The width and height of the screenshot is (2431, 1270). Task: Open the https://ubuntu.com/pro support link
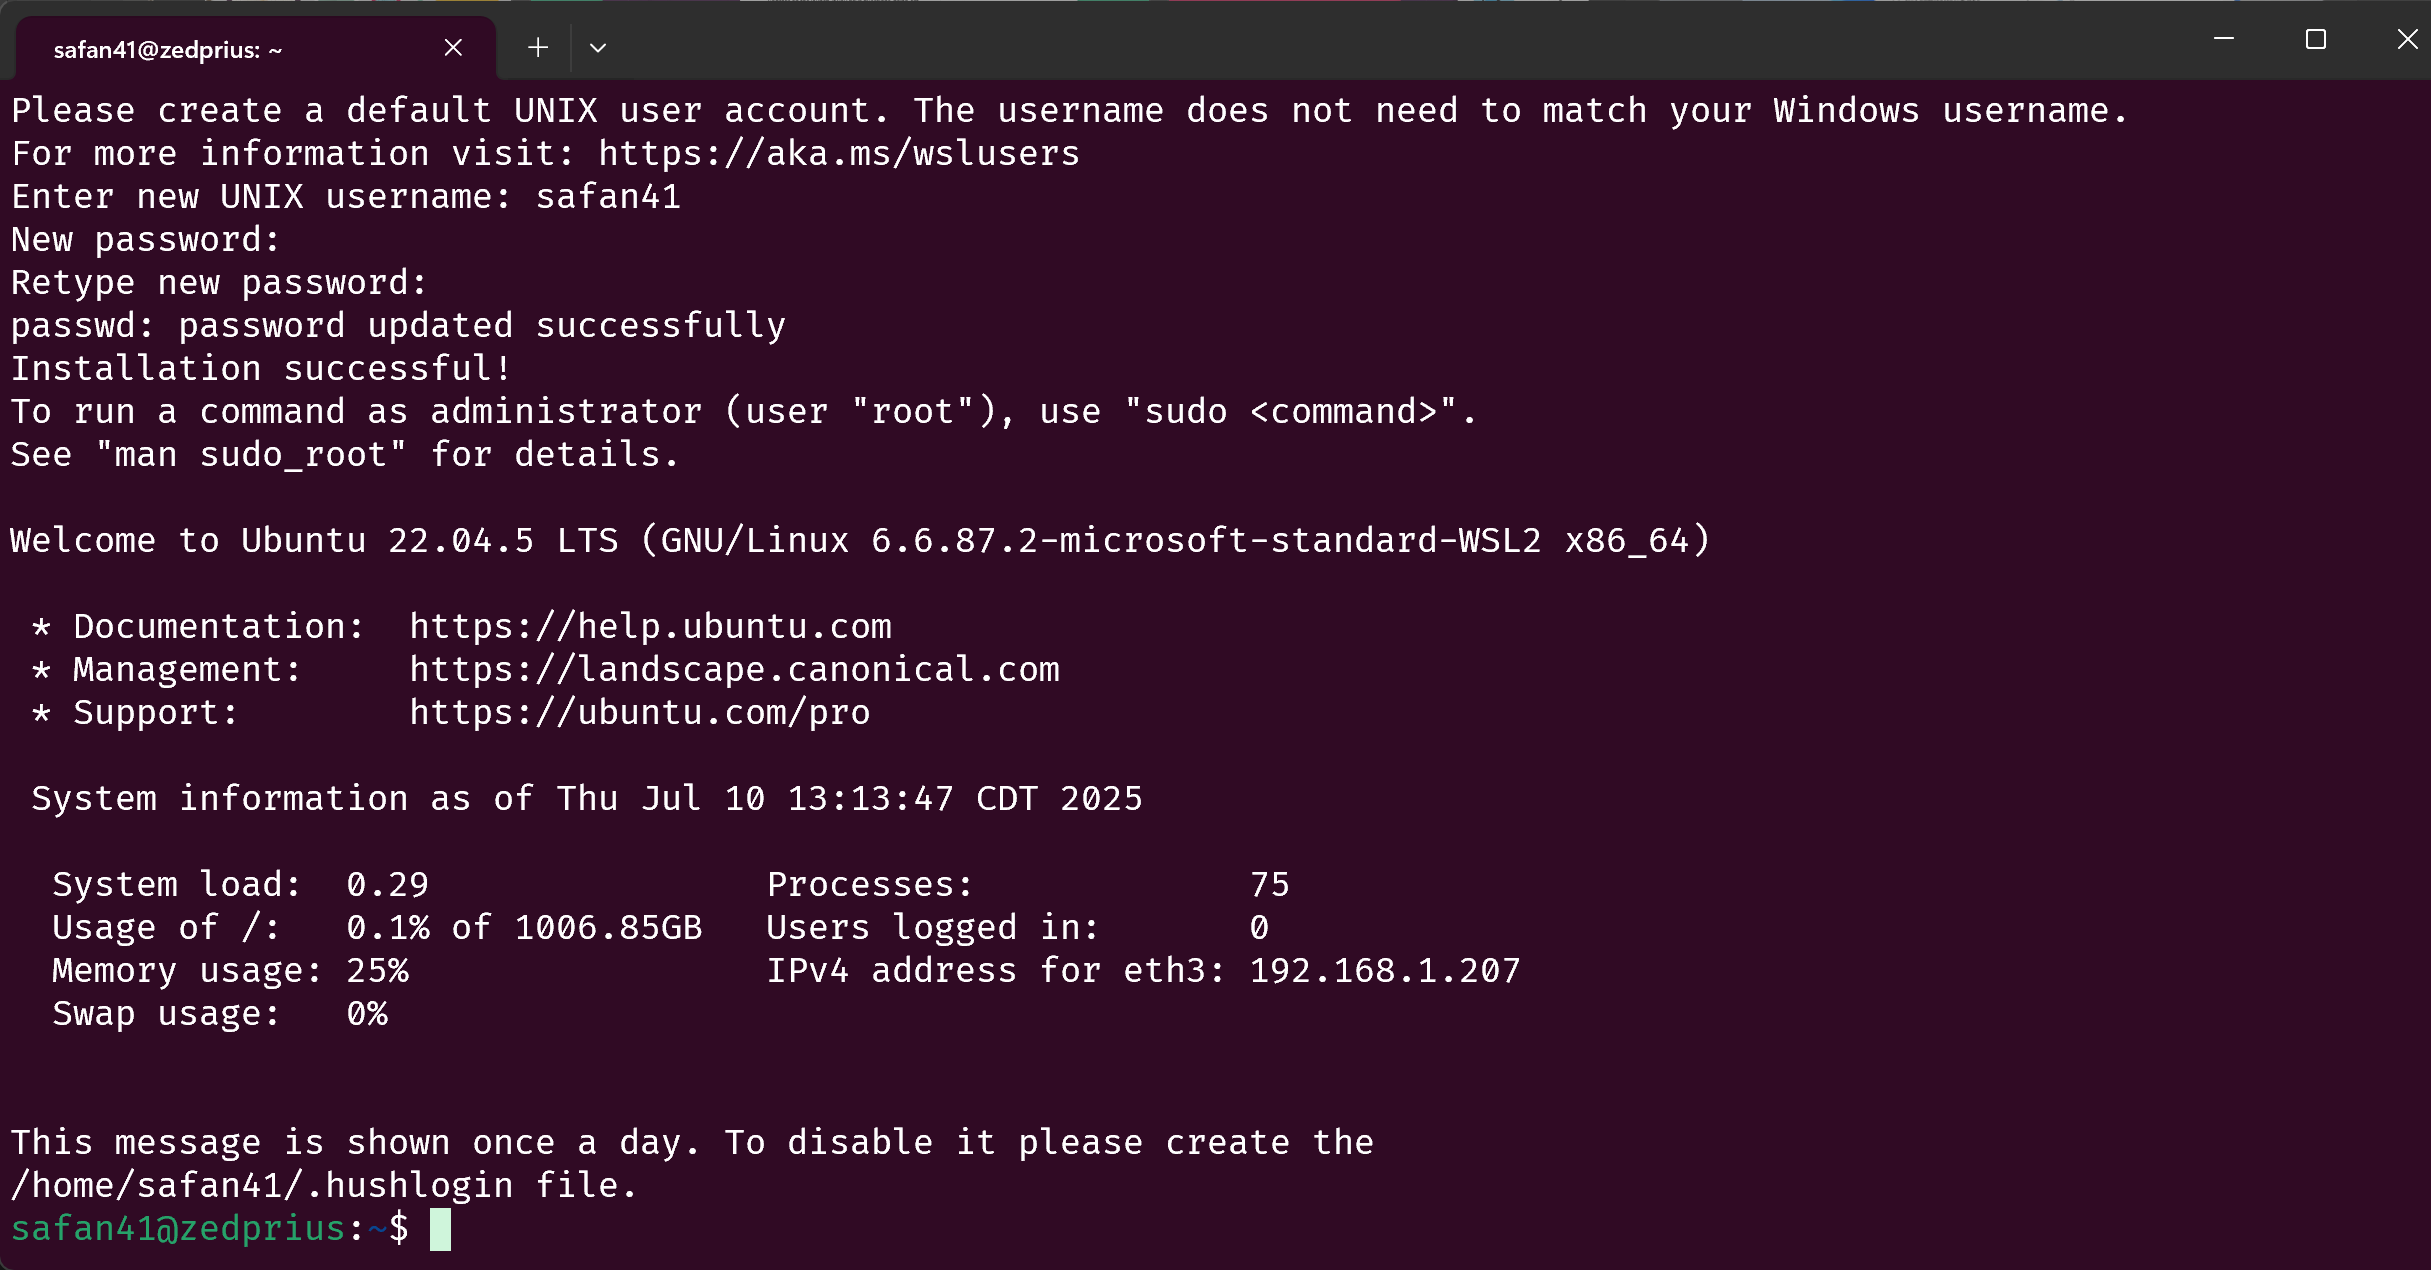click(x=640, y=713)
